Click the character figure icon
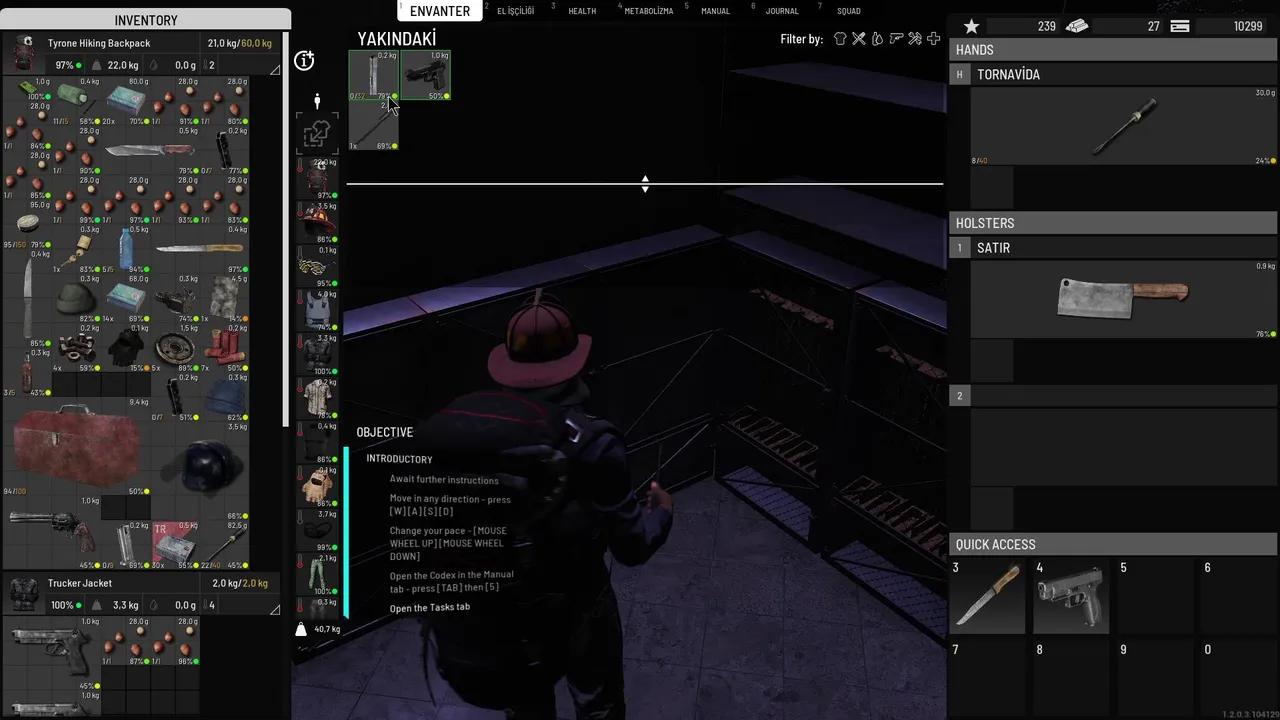The image size is (1280, 720). pyautogui.click(x=317, y=101)
